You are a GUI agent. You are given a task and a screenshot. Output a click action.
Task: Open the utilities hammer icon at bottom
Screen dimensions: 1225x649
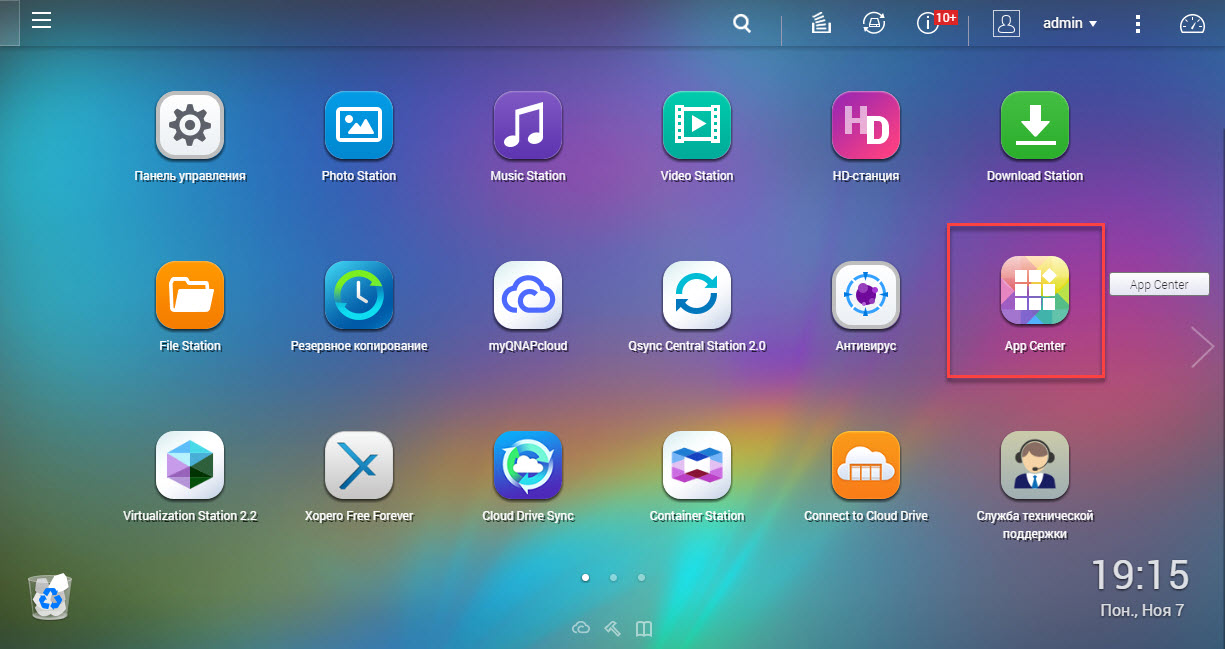point(613,628)
